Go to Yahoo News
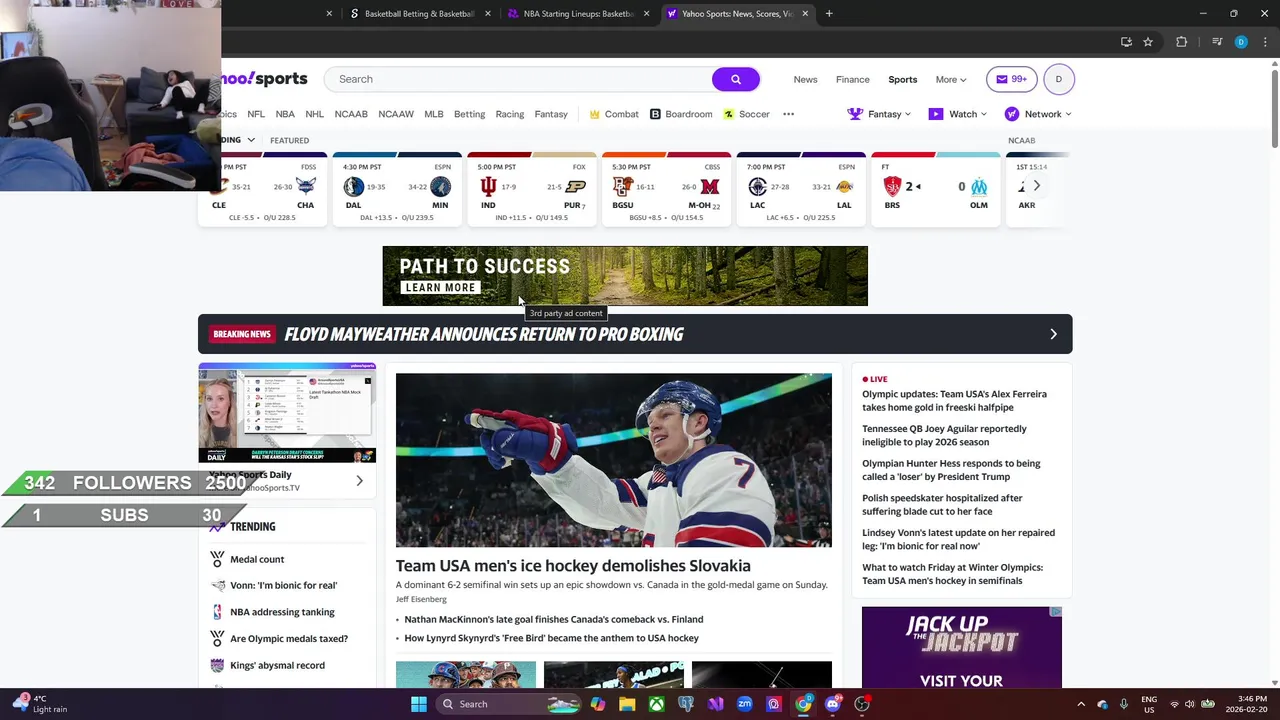Screen dimensions: 1280x720 coord(805,79)
